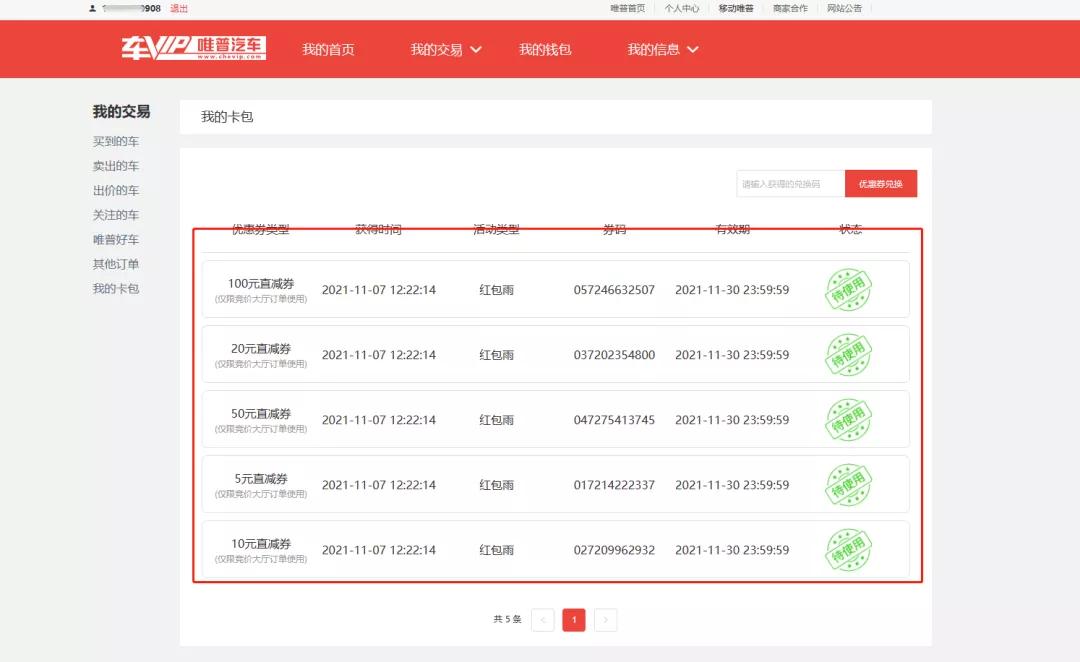1080x662 pixels.
Task: Click coupon code 047275413745
Action: 614,420
